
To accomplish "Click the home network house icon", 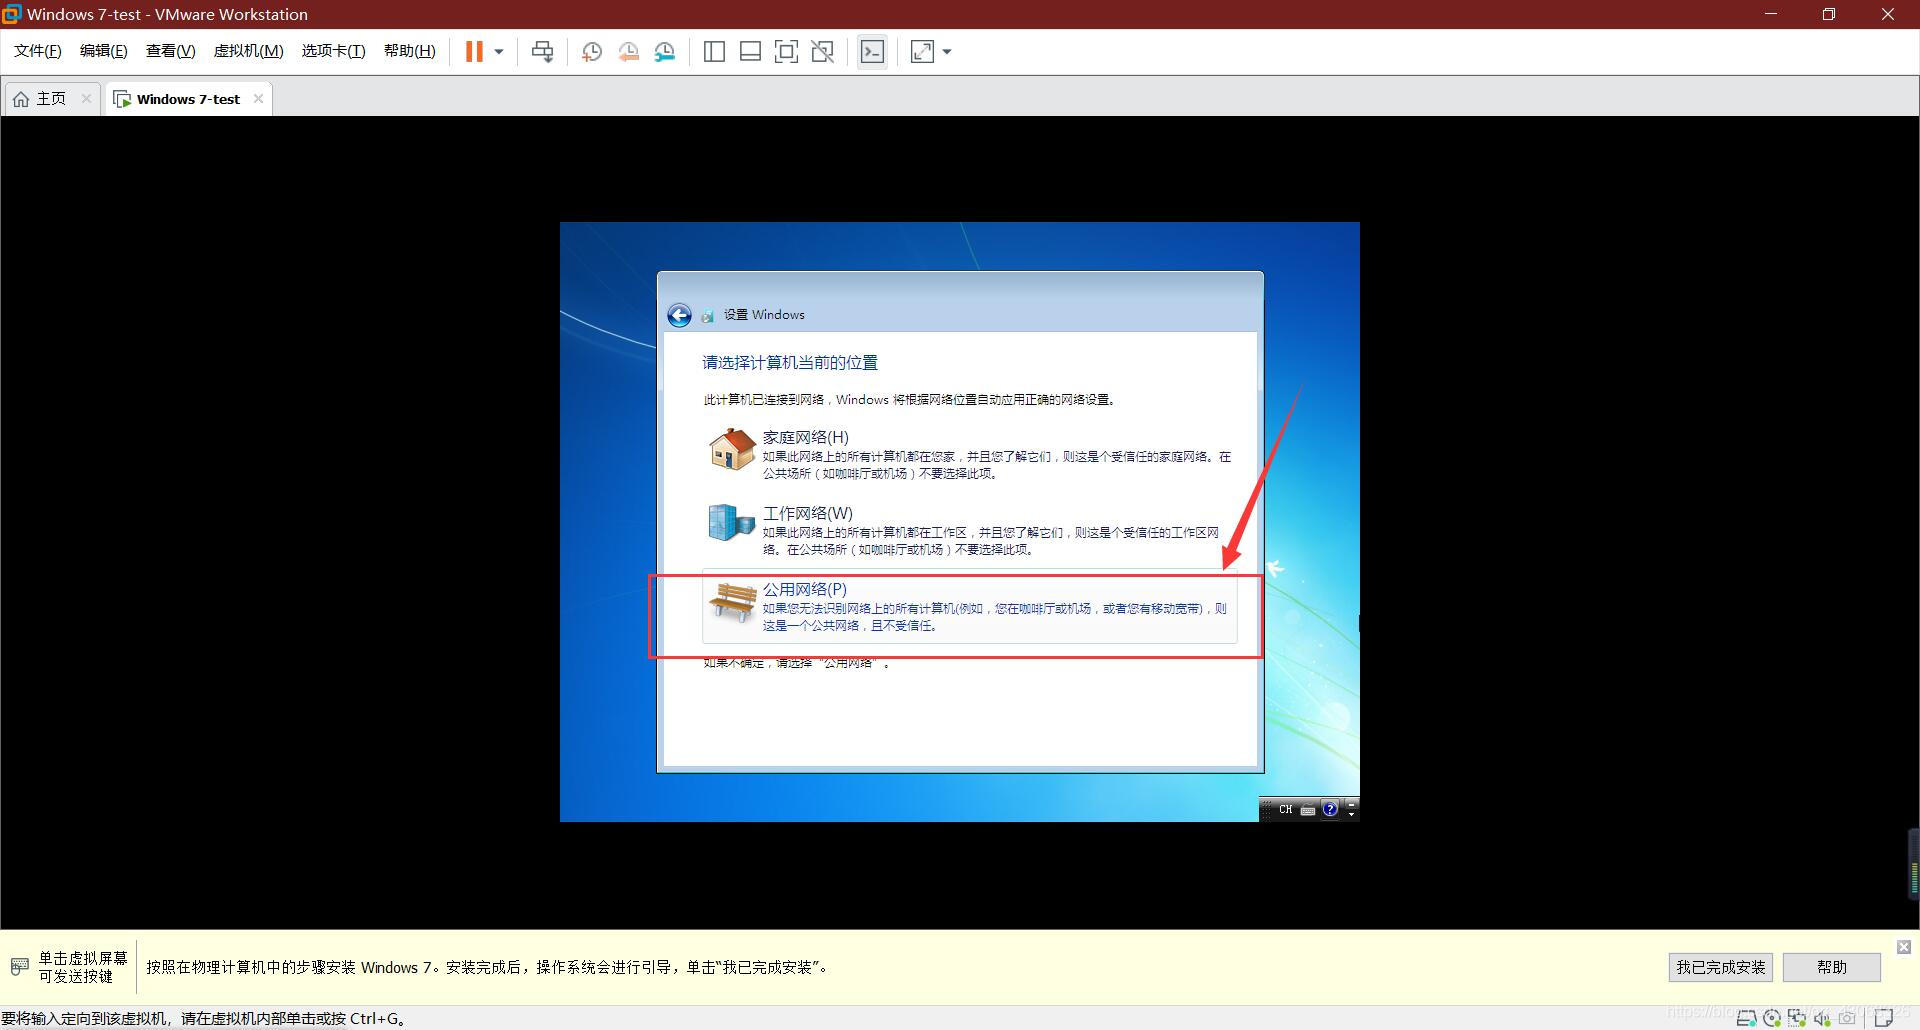I will (732, 449).
